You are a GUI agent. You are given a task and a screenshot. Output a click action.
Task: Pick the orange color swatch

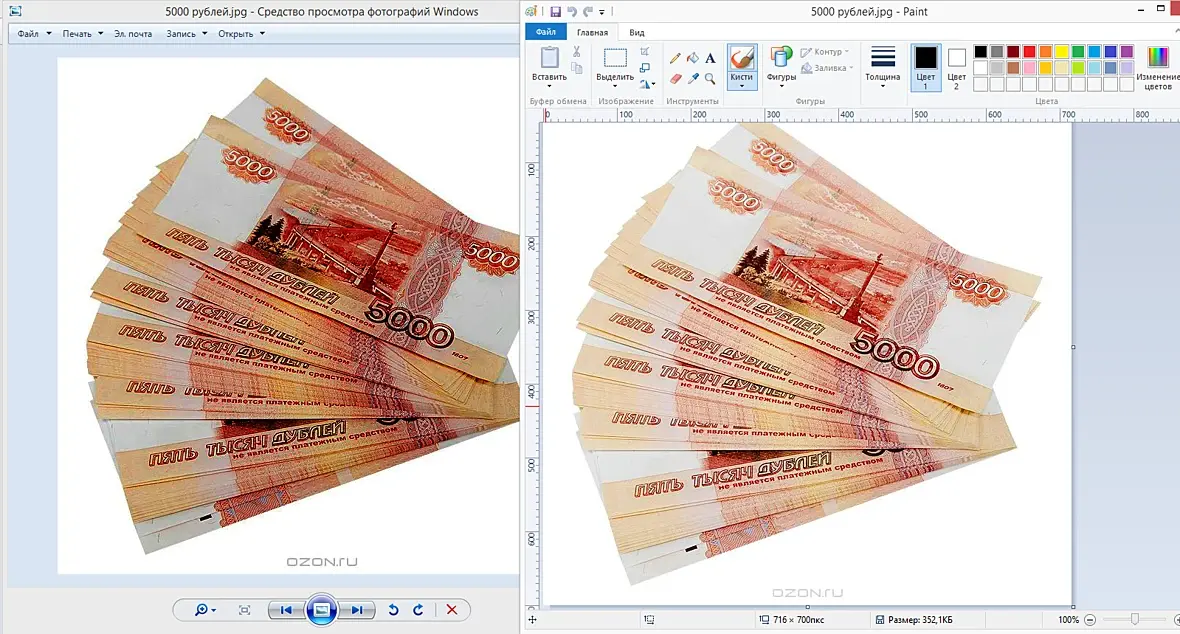tap(1045, 51)
